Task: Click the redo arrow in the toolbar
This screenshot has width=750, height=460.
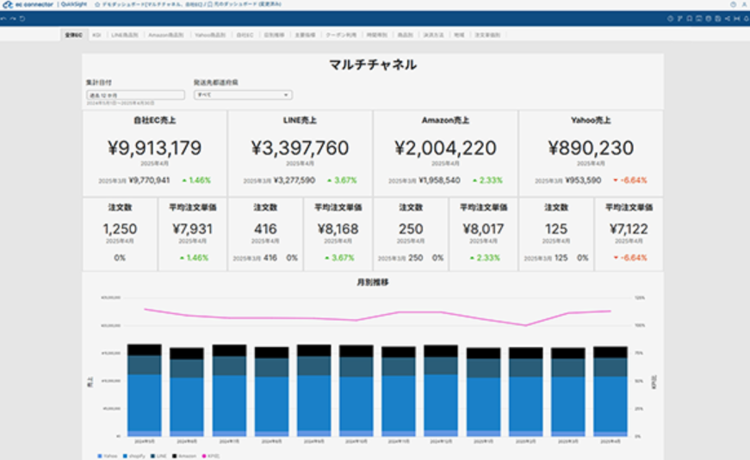Action: (12, 19)
